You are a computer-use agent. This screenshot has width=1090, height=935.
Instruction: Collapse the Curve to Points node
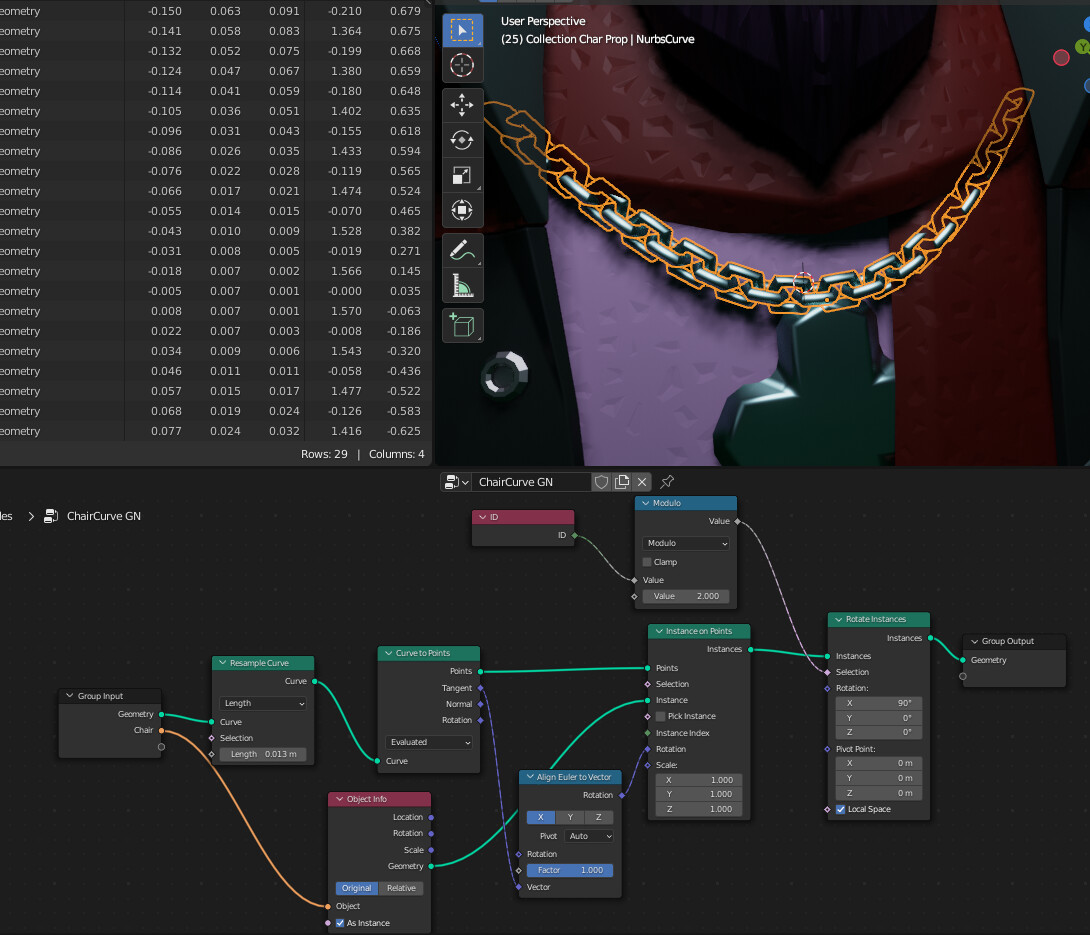[x=389, y=653]
